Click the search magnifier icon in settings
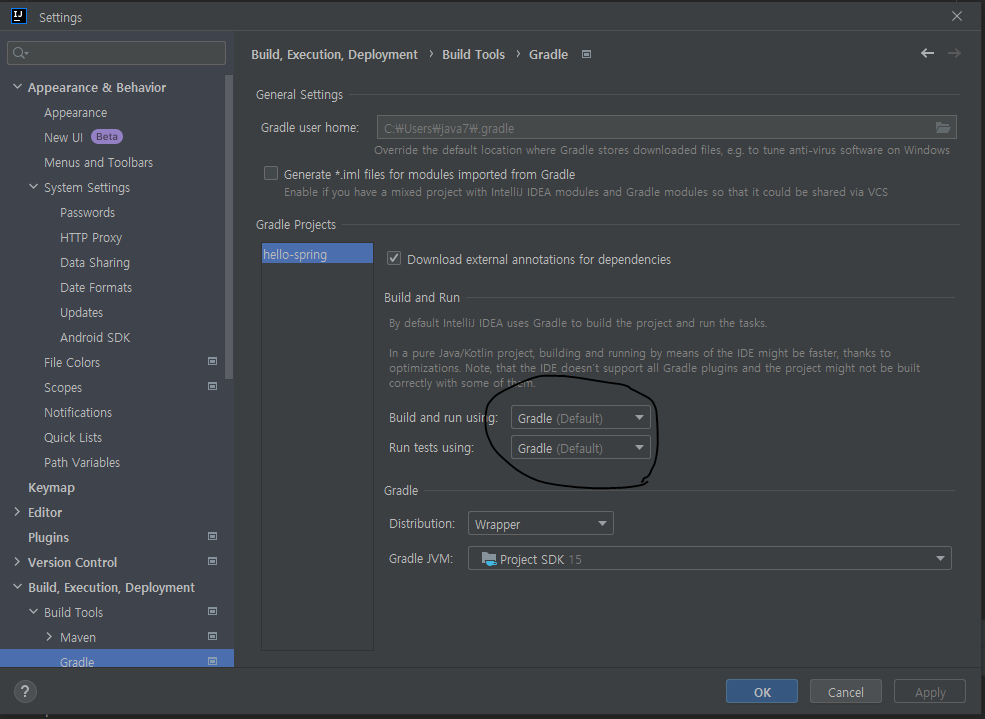Screen dimensions: 985x719 (x=20, y=53)
